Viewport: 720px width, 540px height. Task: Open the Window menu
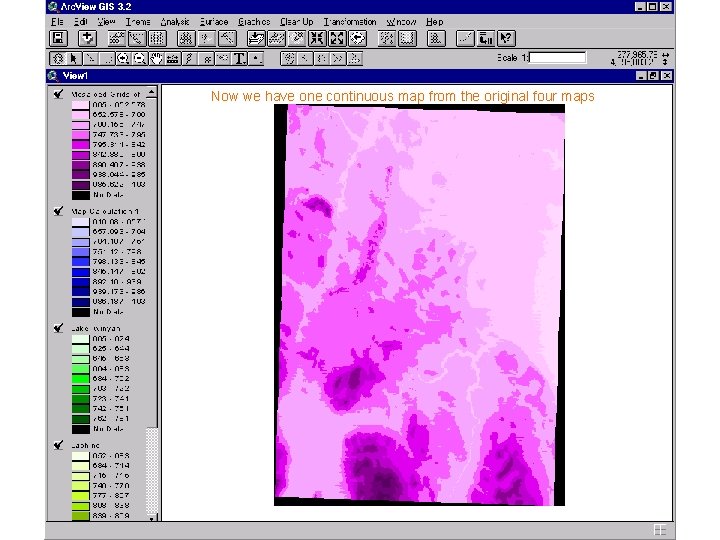(x=401, y=21)
